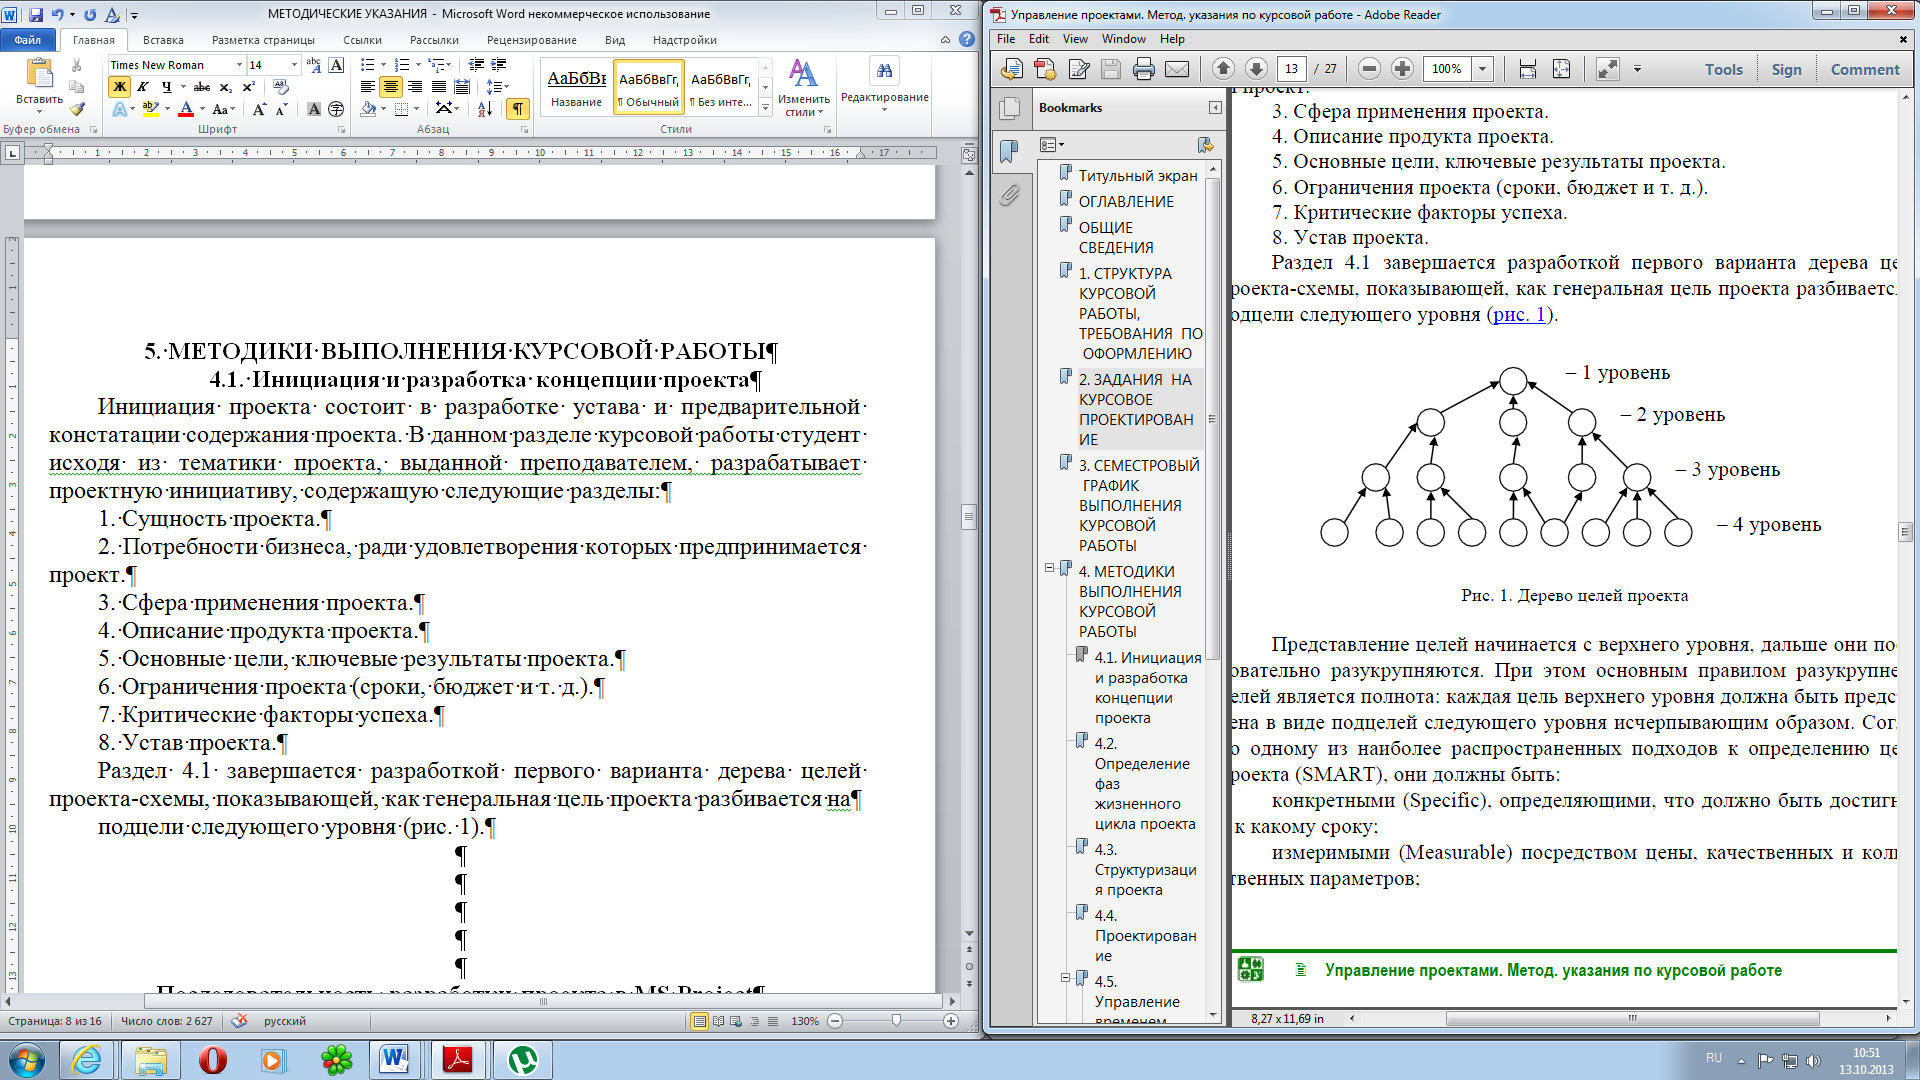Justify the paragraph text in Word
The width and height of the screenshot is (1920, 1080).
point(439,87)
